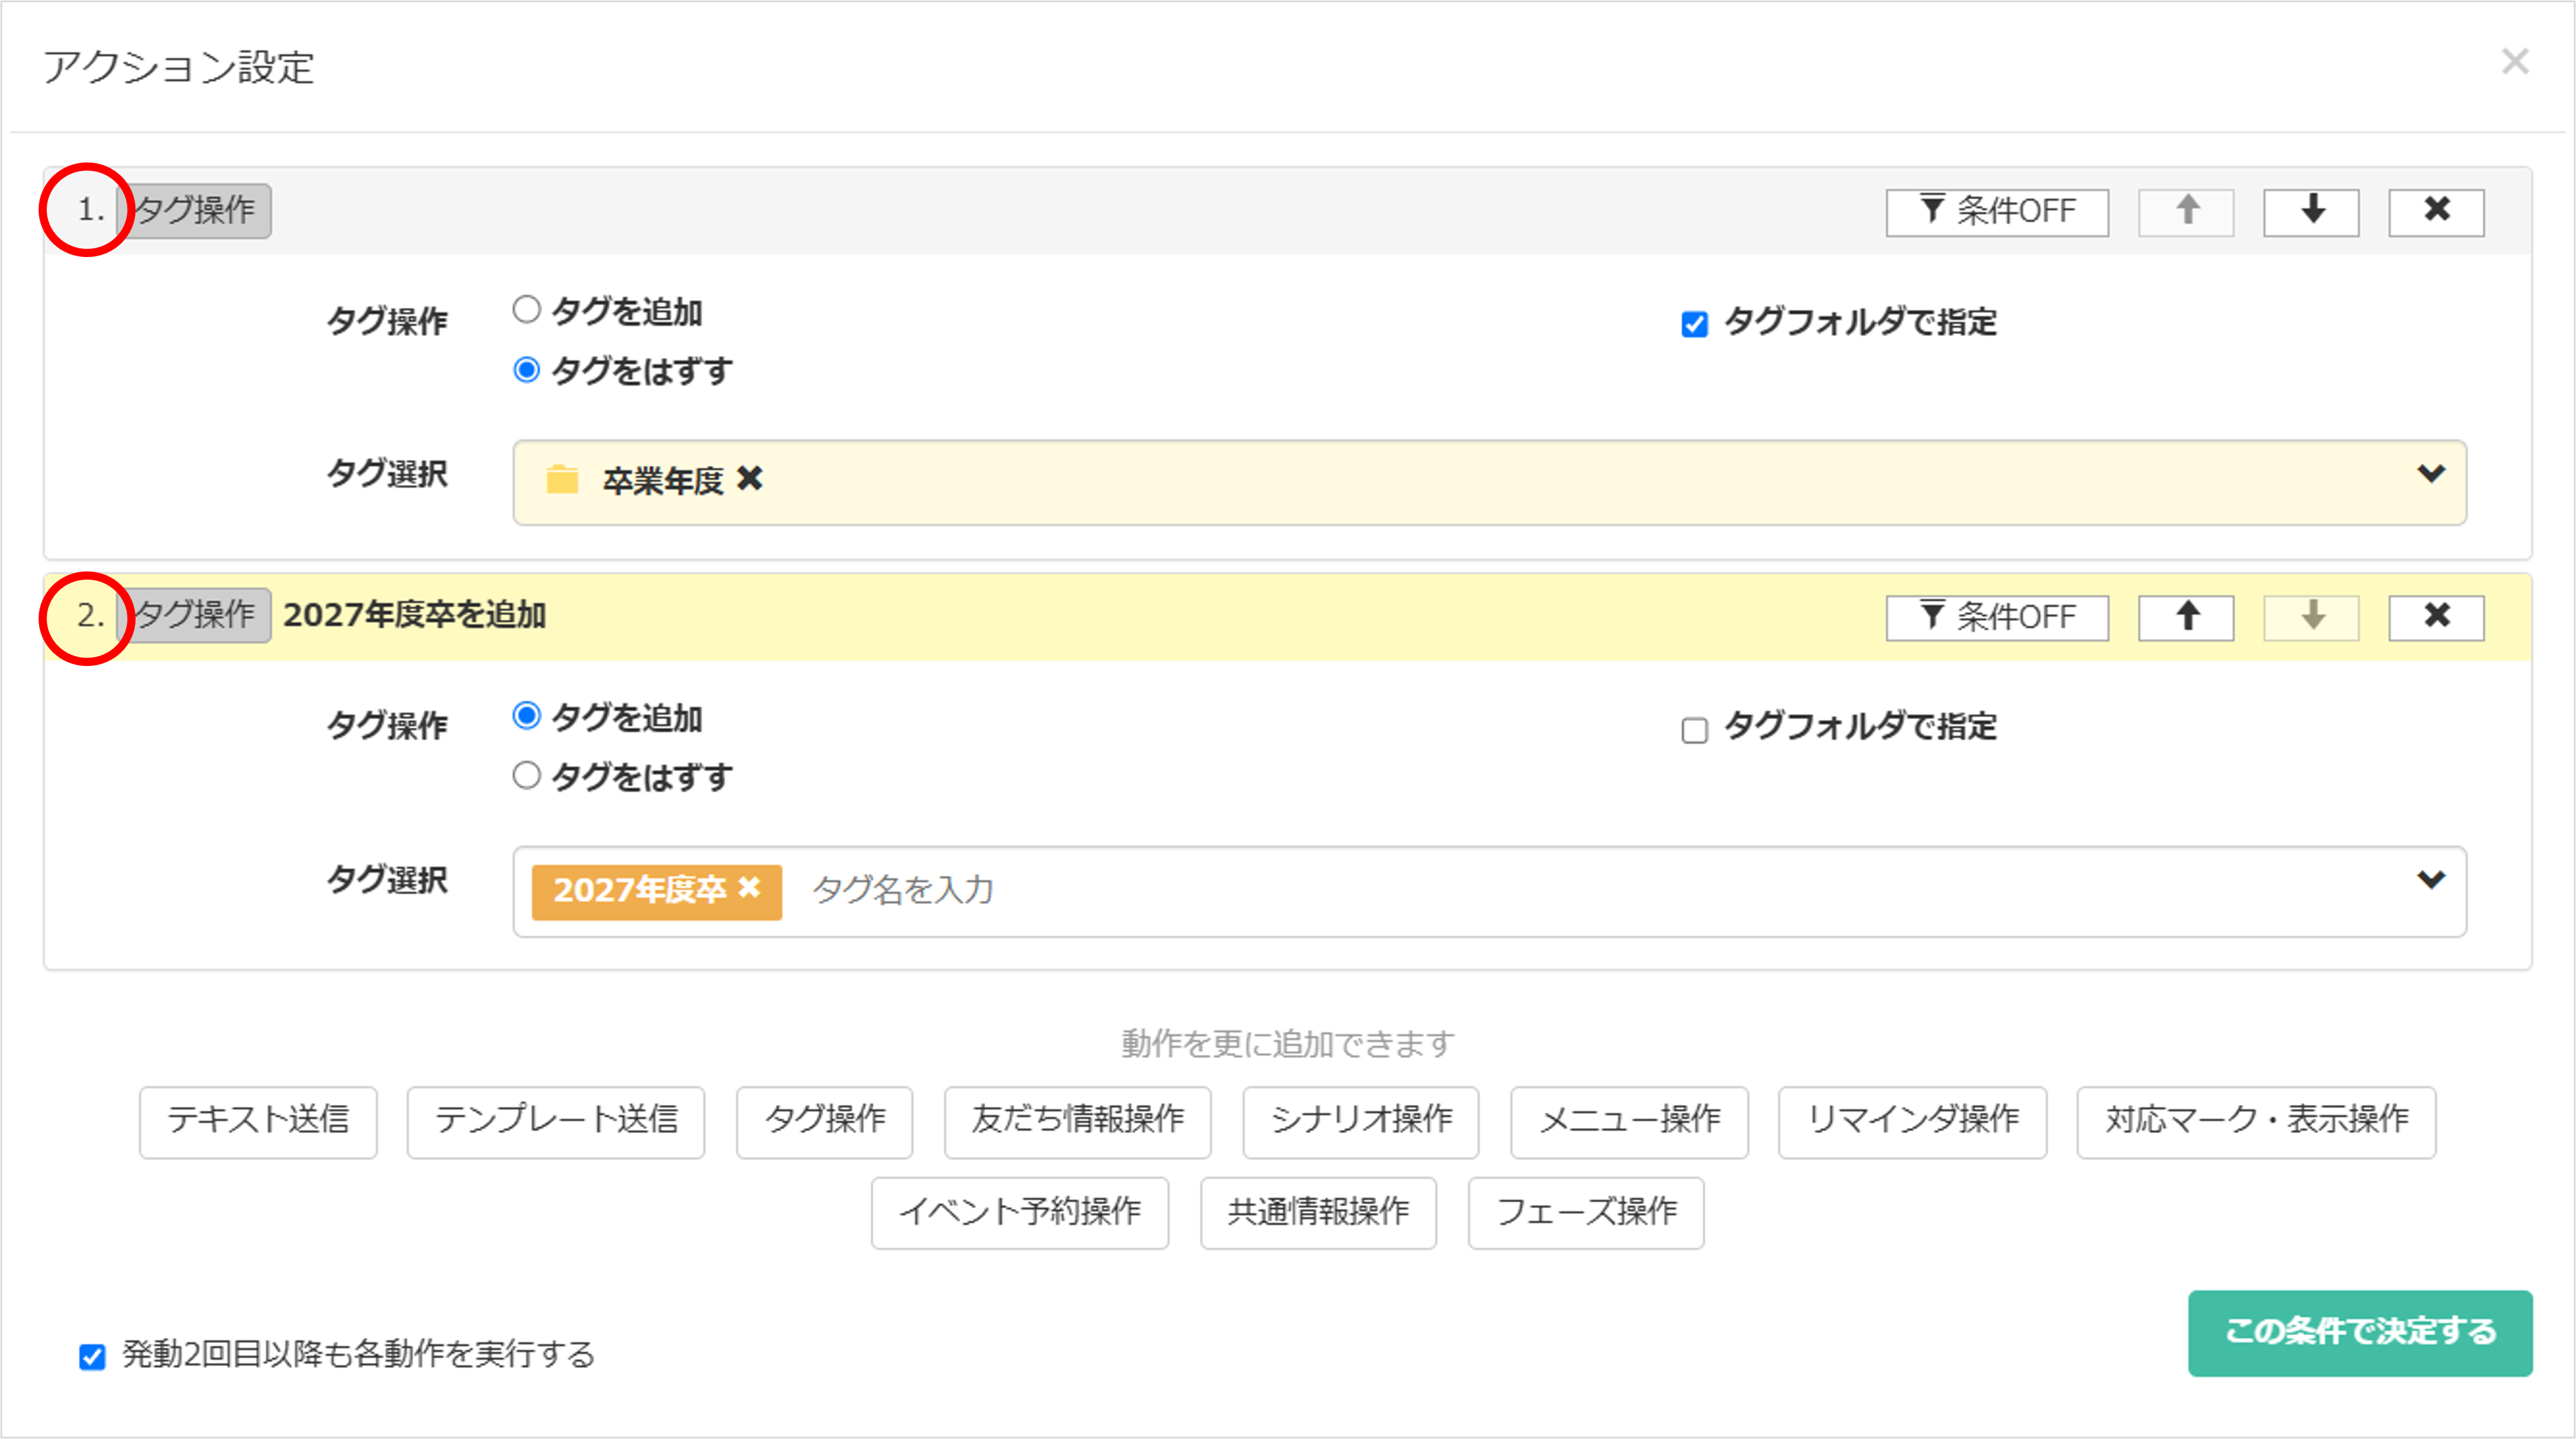2576x1439 pixels.
Task: Add another タグ操作 action from bottom buttons
Action: tap(825, 1122)
